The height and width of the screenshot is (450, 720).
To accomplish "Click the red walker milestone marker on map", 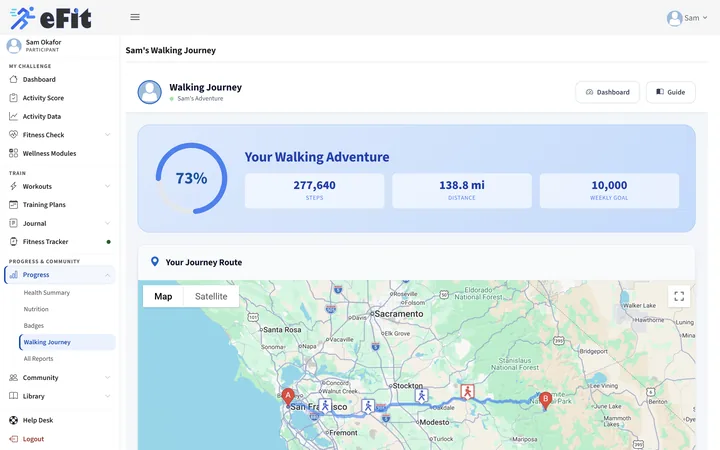I will point(467,392).
